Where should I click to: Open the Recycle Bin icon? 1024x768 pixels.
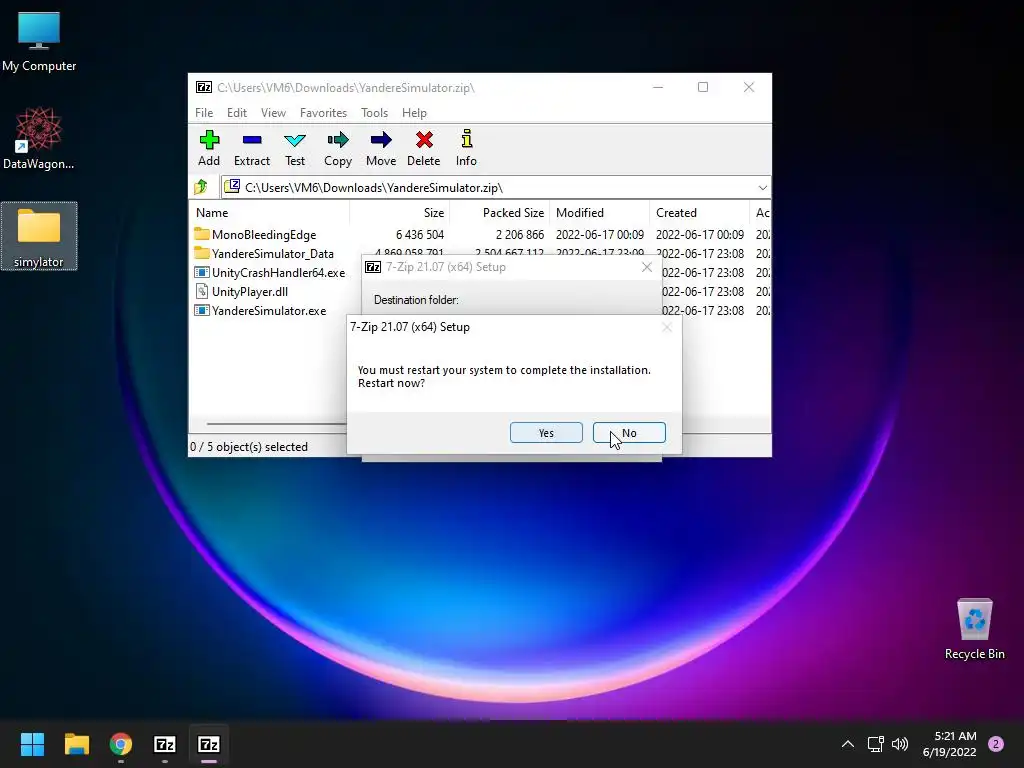(x=974, y=628)
